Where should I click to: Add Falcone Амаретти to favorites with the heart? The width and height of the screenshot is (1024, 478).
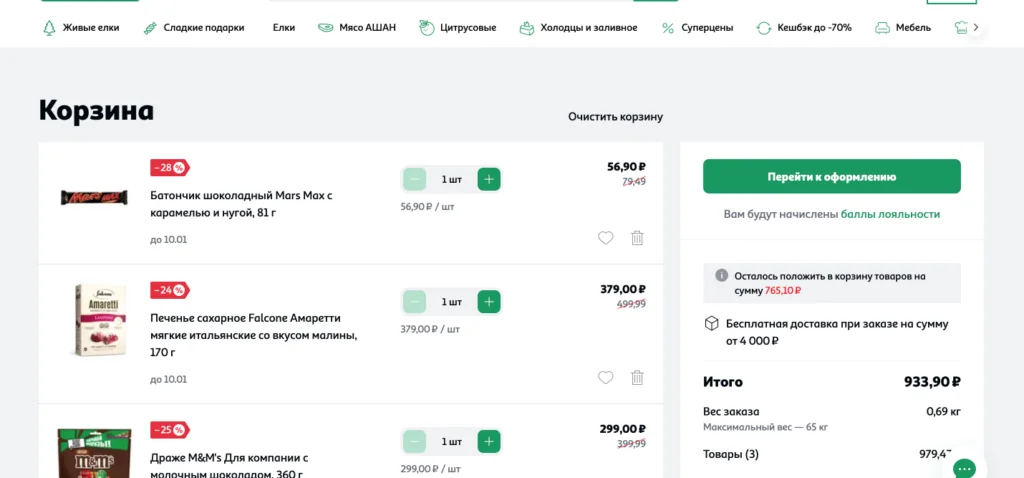(x=605, y=377)
